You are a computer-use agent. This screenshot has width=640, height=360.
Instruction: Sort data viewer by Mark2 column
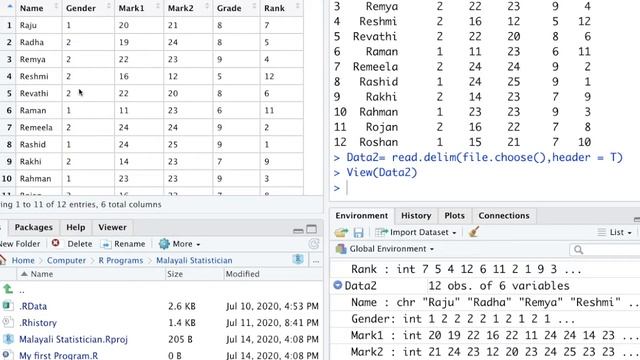188,8
